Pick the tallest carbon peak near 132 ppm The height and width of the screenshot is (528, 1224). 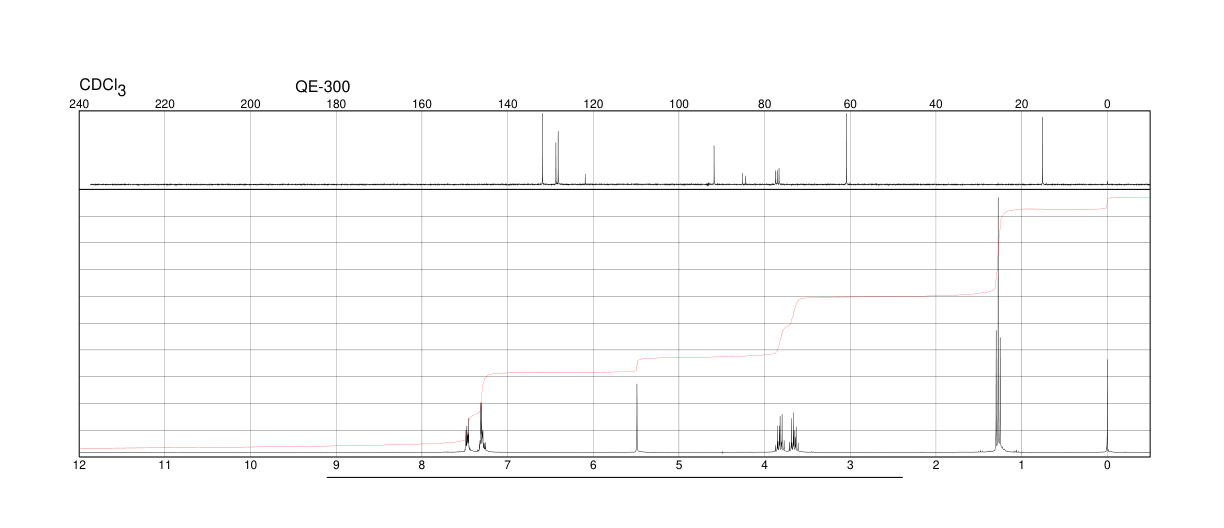point(542,148)
